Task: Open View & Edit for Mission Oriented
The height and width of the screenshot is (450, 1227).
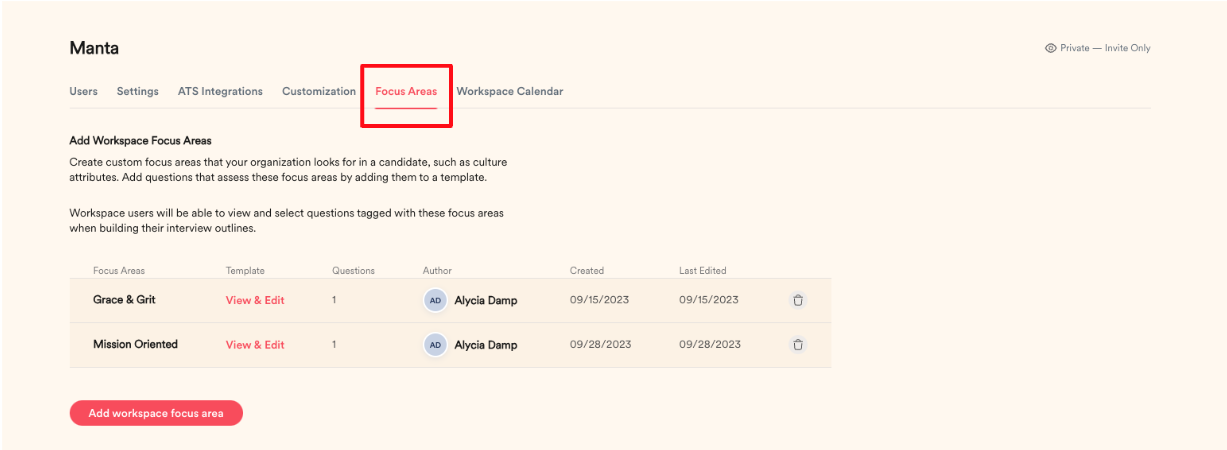Action: pos(255,344)
